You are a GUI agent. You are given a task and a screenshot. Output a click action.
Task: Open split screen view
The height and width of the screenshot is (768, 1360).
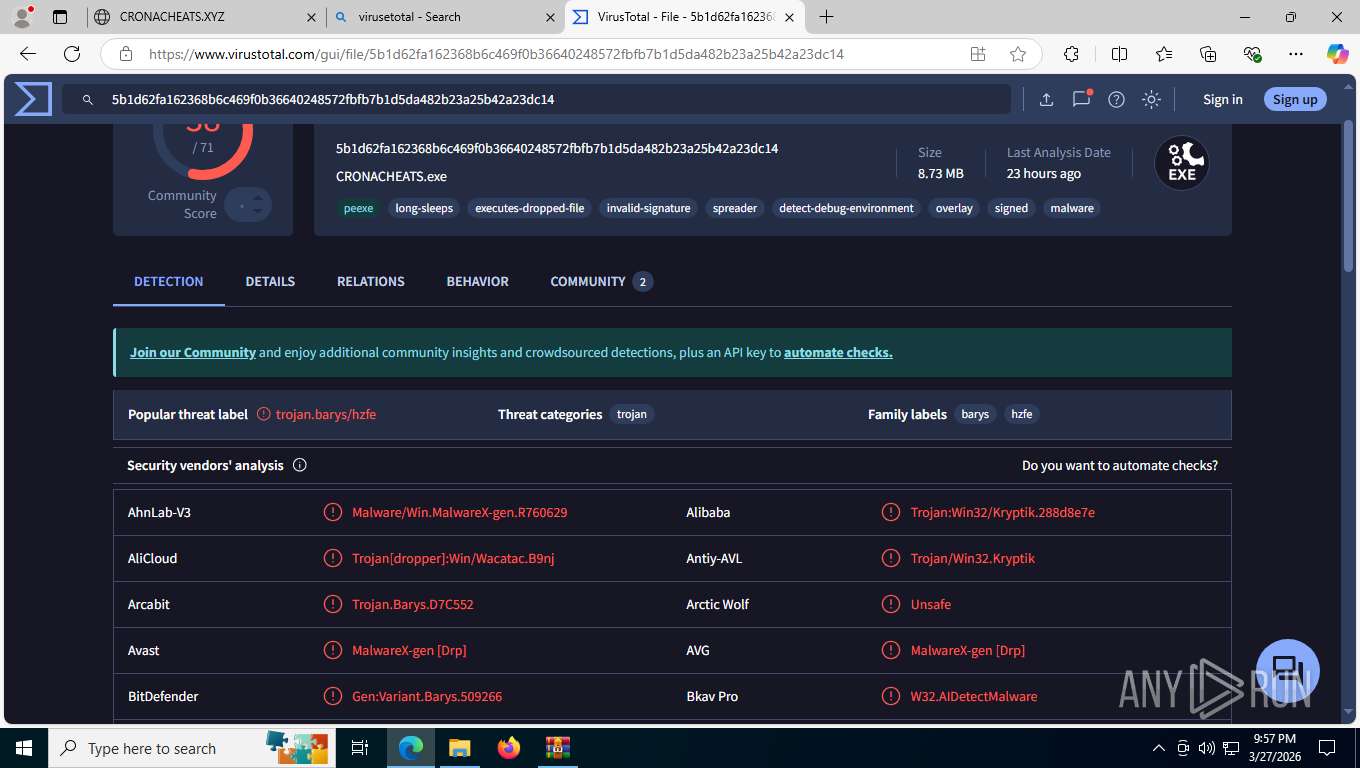[1120, 54]
